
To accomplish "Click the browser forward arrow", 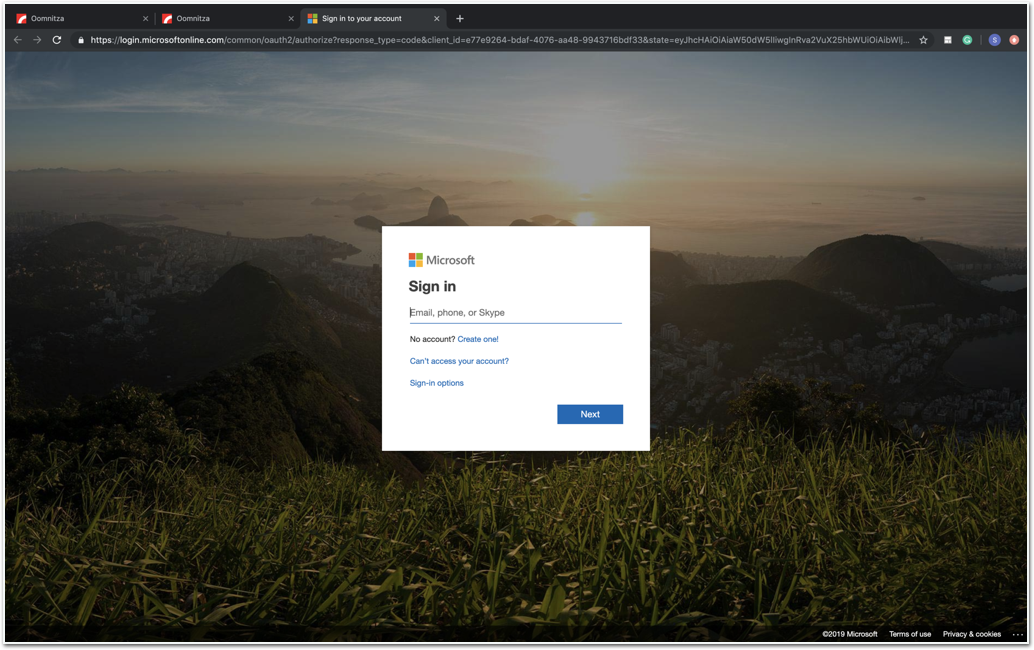I will [x=37, y=40].
